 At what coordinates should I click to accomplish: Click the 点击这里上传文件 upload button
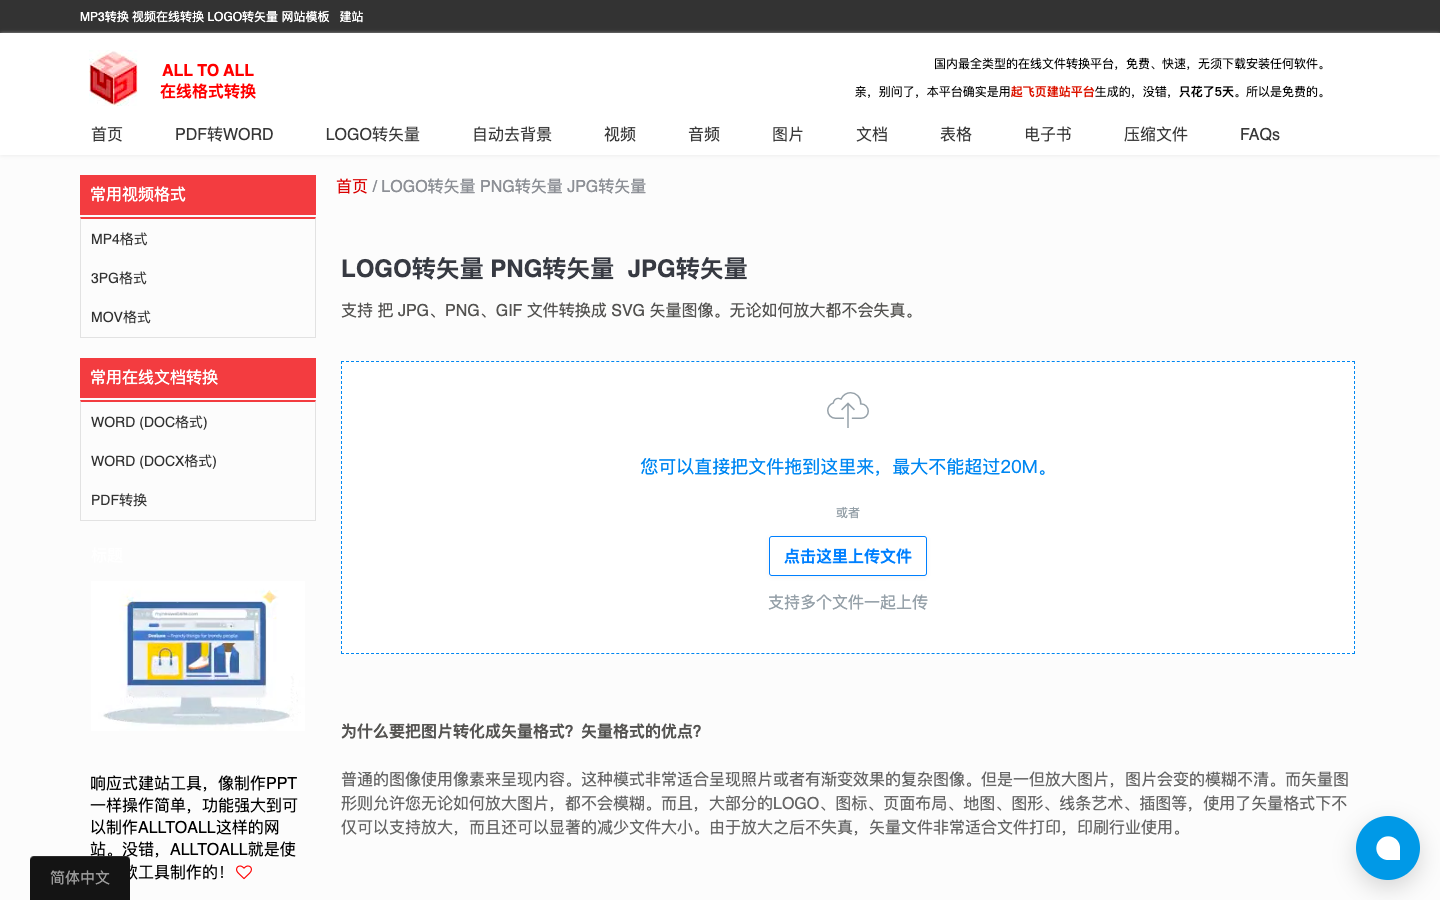(x=847, y=556)
